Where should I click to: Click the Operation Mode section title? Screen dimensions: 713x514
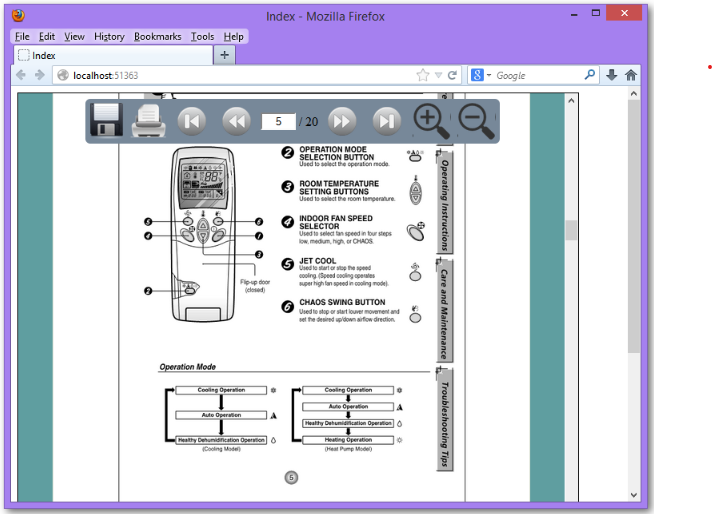(187, 367)
